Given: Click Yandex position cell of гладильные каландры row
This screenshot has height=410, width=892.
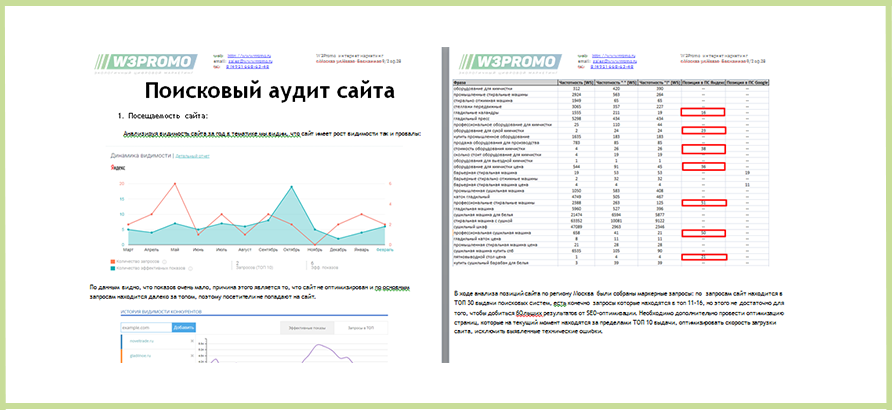Looking at the screenshot, I should pos(703,113).
